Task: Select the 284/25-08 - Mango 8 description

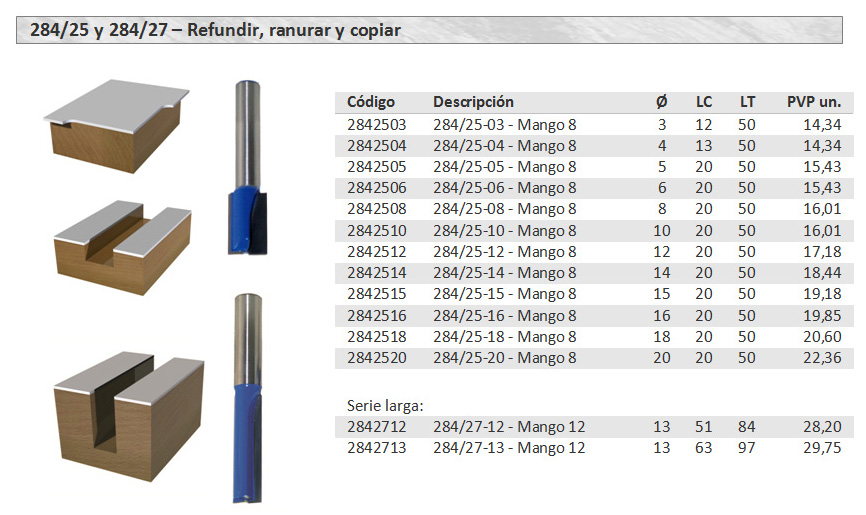Action: click(504, 210)
